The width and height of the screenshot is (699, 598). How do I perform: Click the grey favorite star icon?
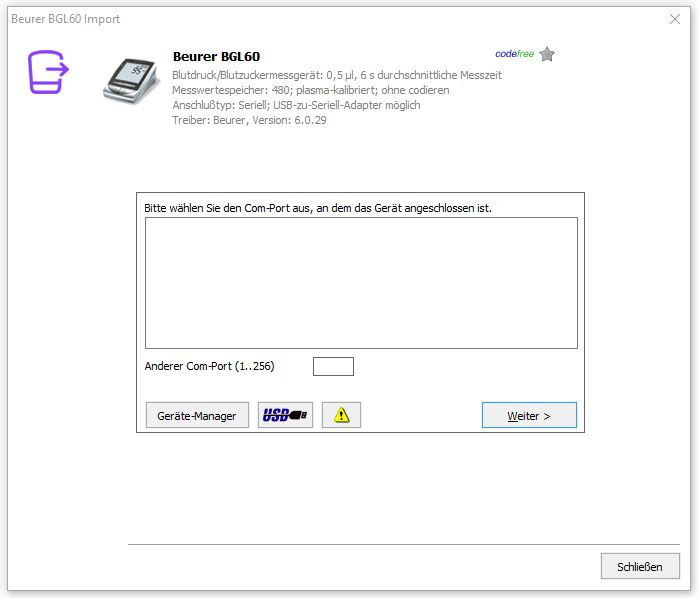[547, 54]
